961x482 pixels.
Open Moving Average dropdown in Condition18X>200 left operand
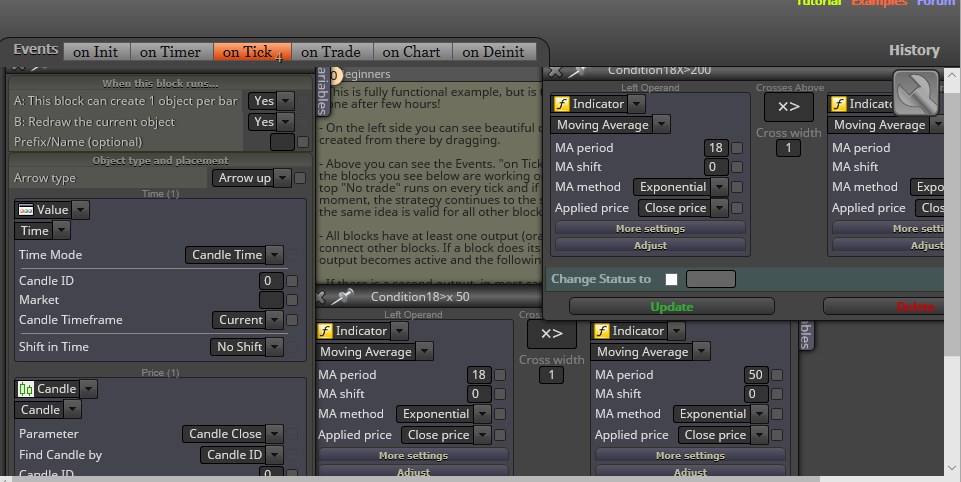[x=610, y=125]
